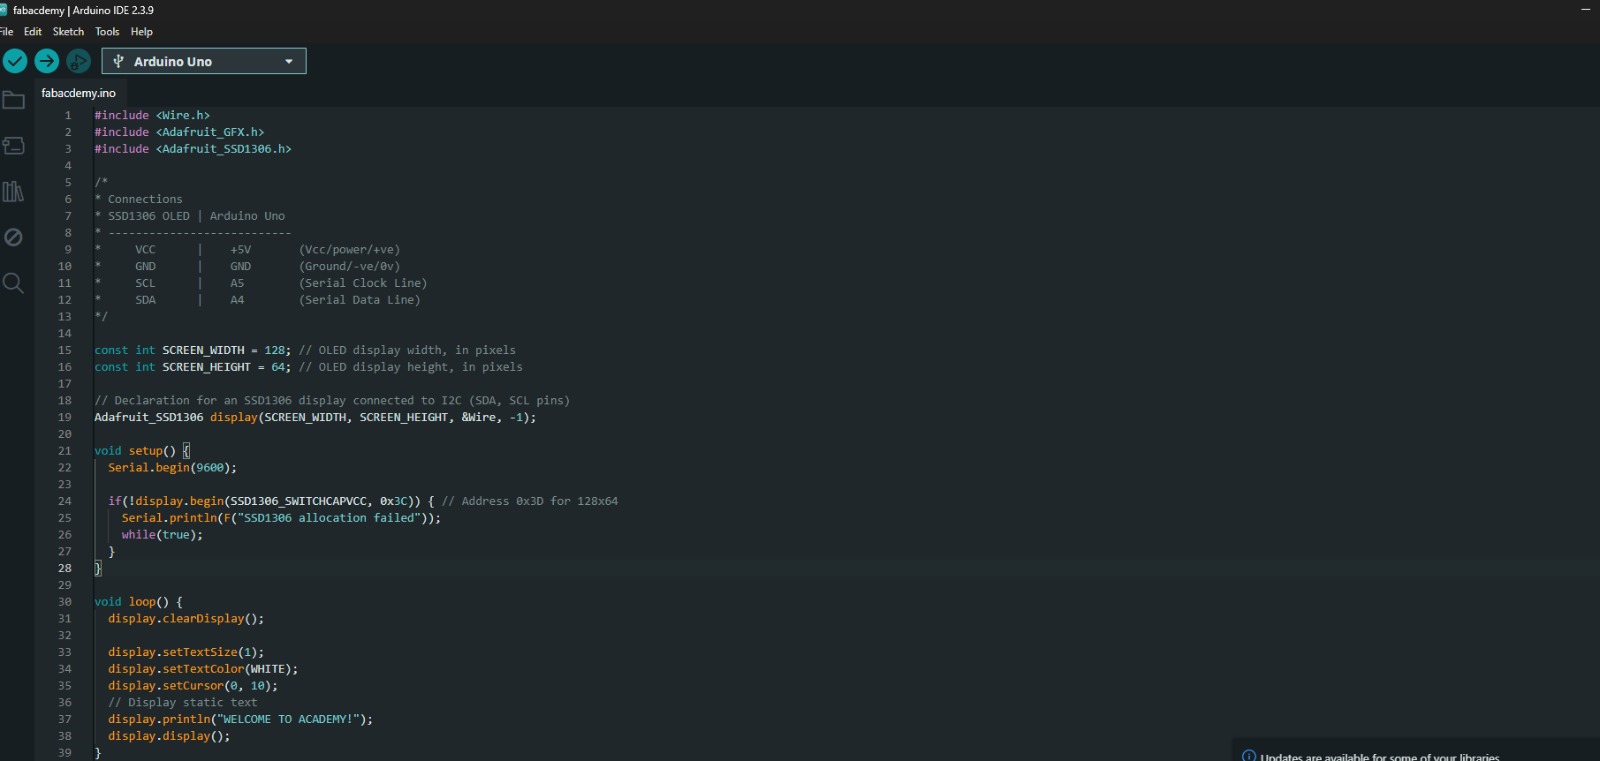Click line number 30 in the gutter

tap(65, 602)
